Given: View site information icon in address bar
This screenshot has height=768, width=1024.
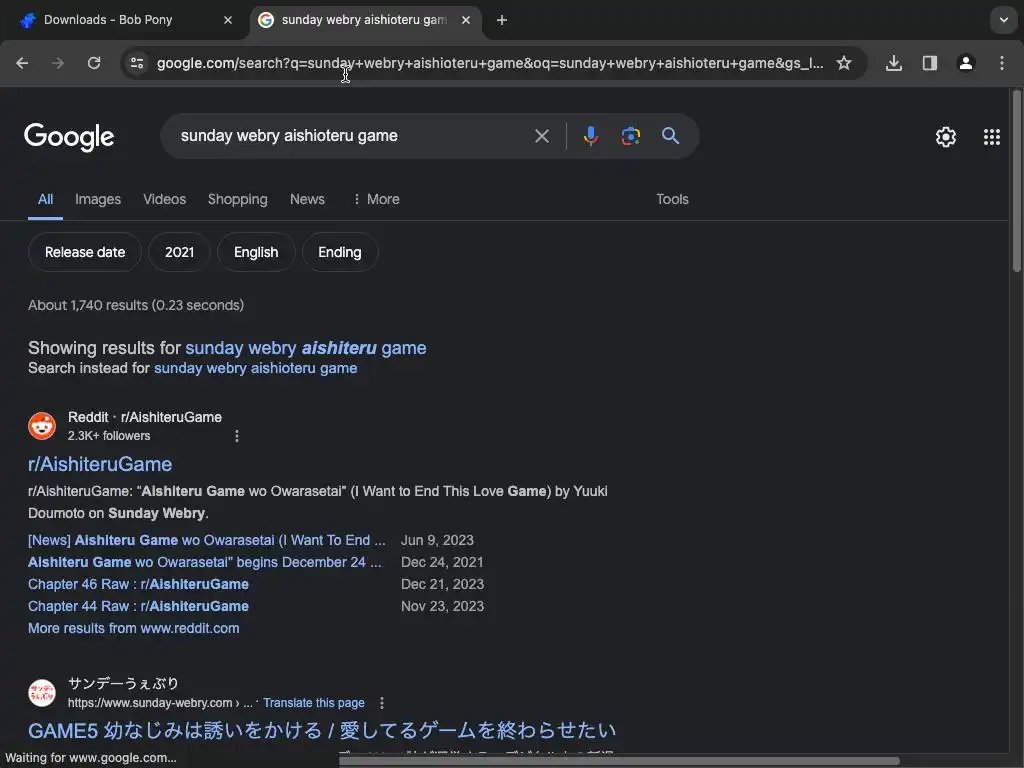Looking at the screenshot, I should 137,63.
